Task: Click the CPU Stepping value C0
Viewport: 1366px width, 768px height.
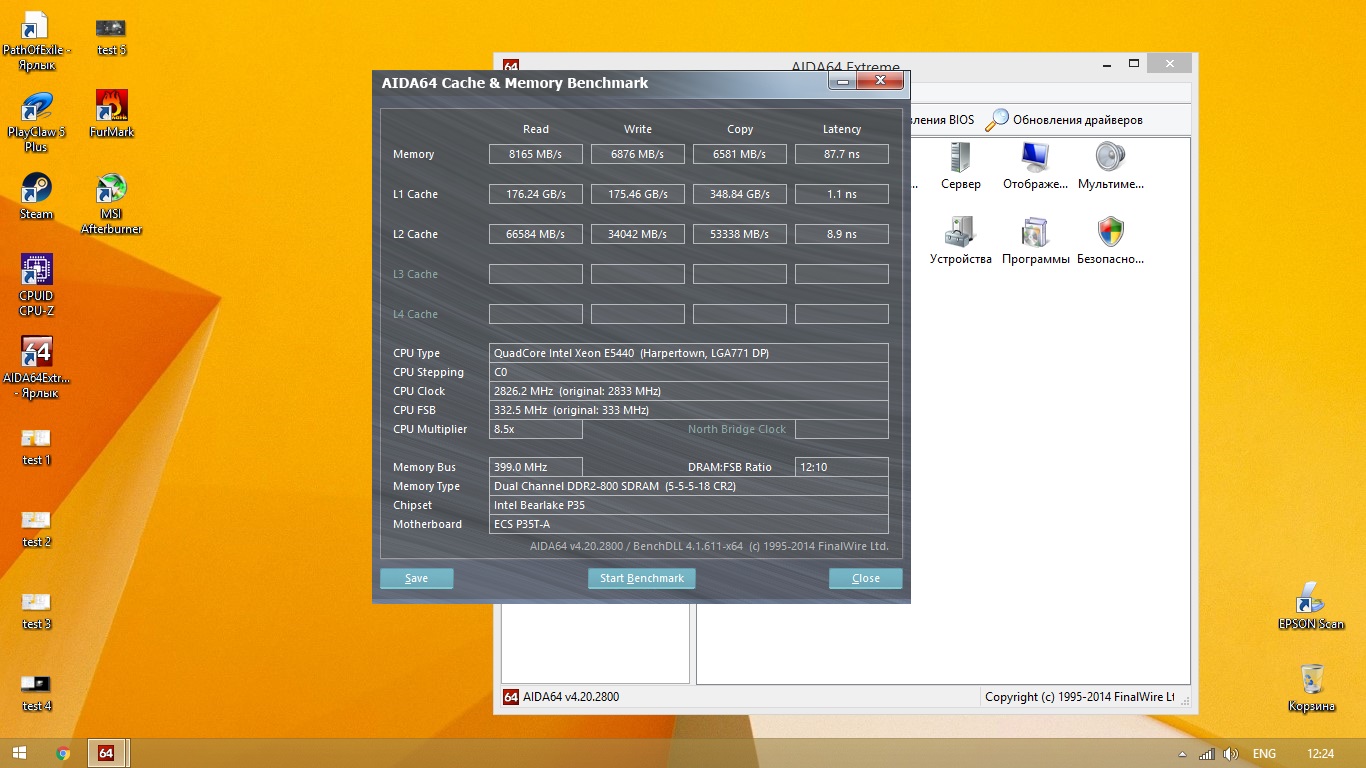Action: [x=689, y=372]
